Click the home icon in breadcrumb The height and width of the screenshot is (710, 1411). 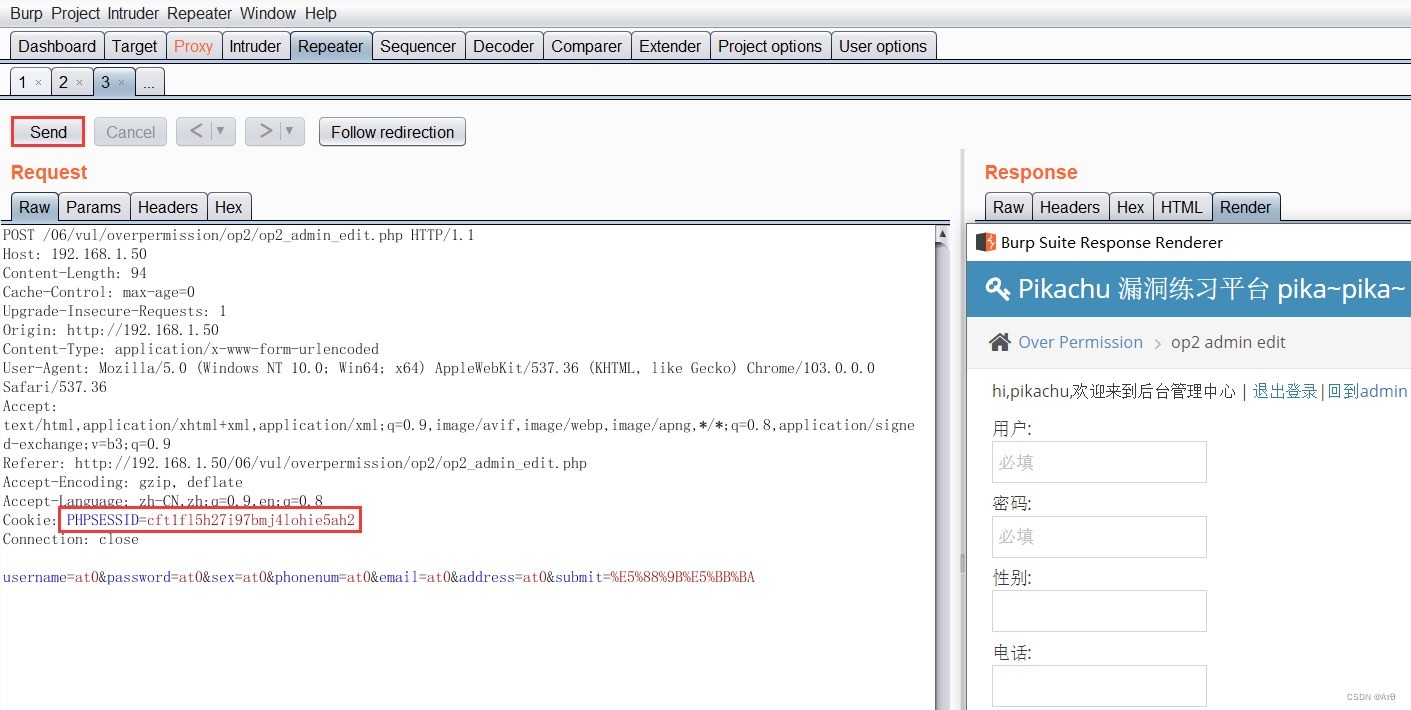pos(999,342)
